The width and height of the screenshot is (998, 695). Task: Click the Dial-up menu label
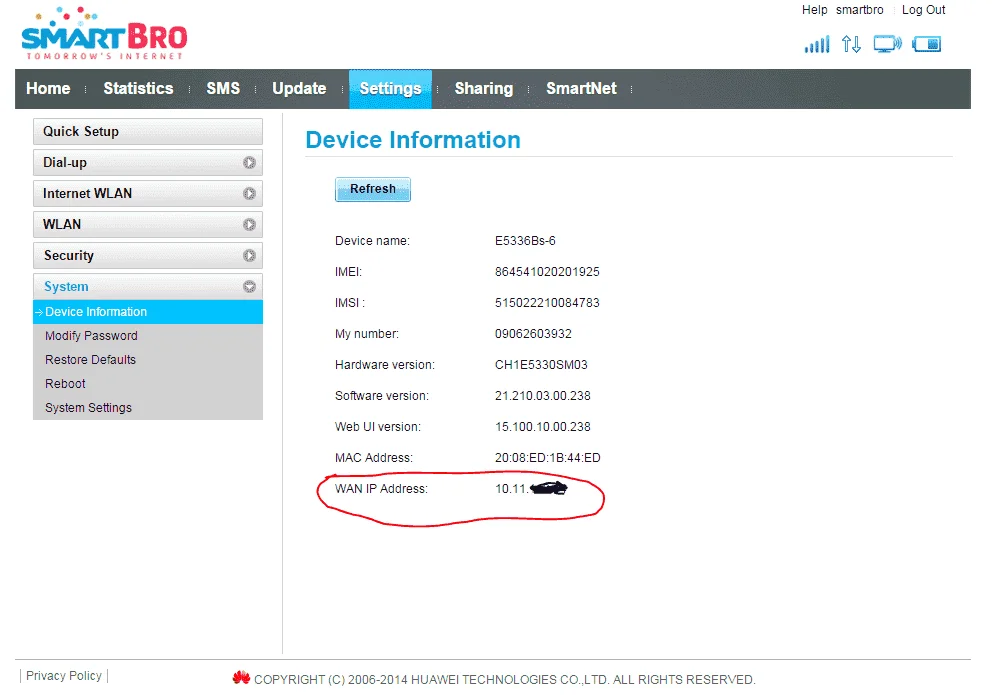point(65,163)
